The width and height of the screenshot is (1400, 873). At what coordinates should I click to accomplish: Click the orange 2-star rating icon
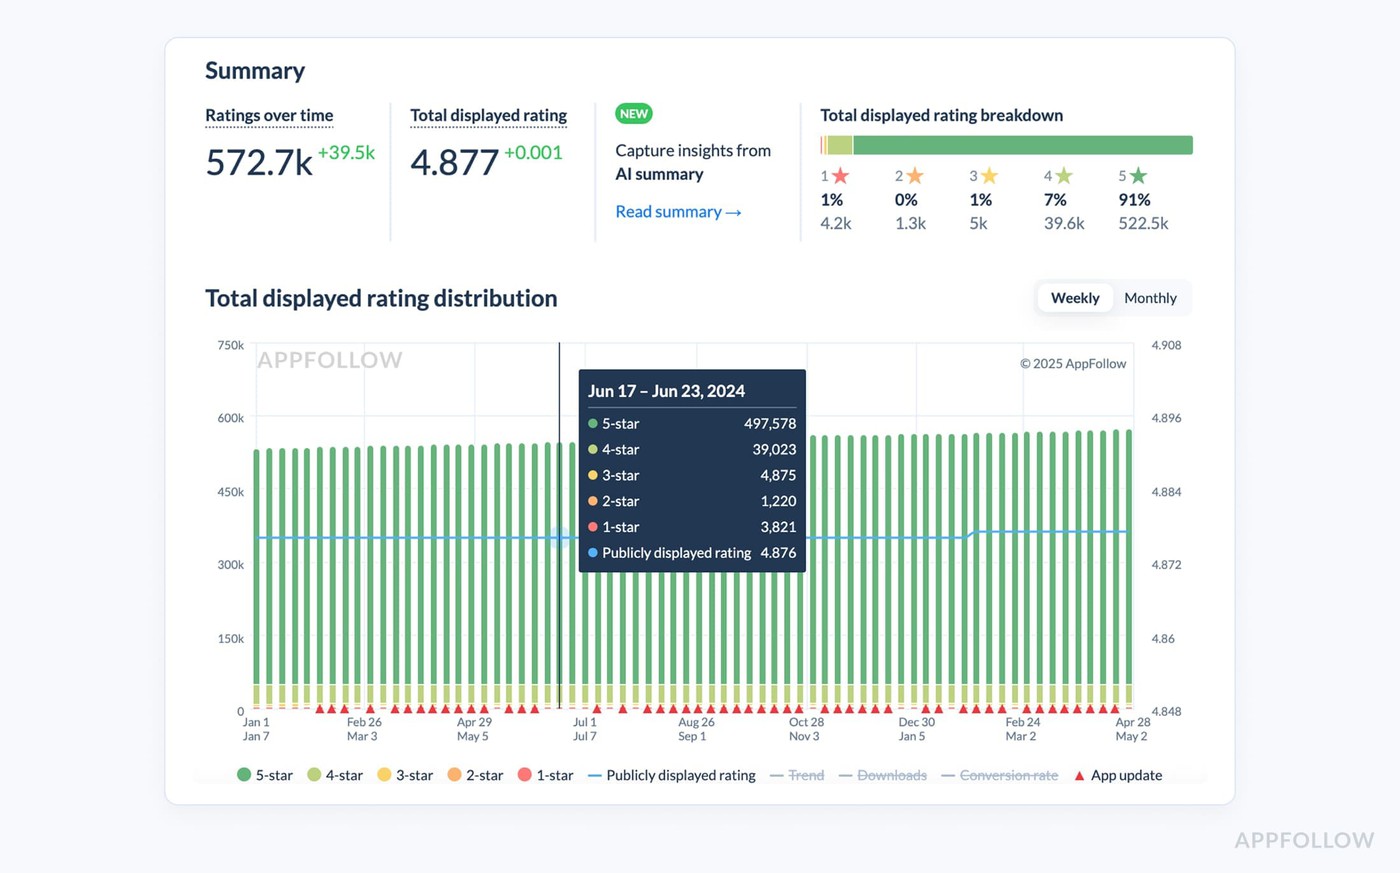click(x=915, y=176)
